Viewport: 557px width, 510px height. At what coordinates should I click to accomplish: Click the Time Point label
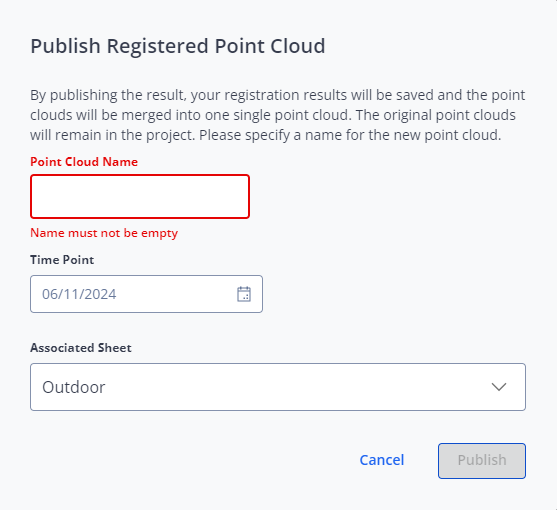point(62,260)
